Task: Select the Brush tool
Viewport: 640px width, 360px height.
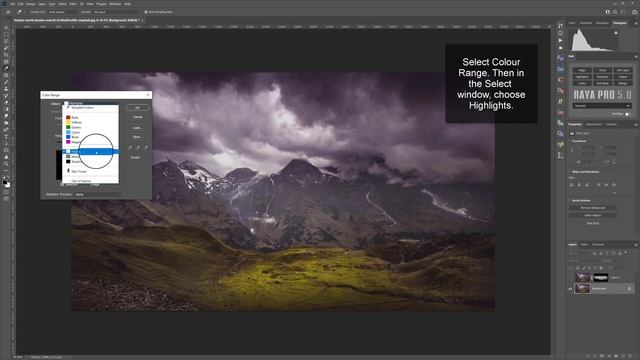Action: coord(6,82)
